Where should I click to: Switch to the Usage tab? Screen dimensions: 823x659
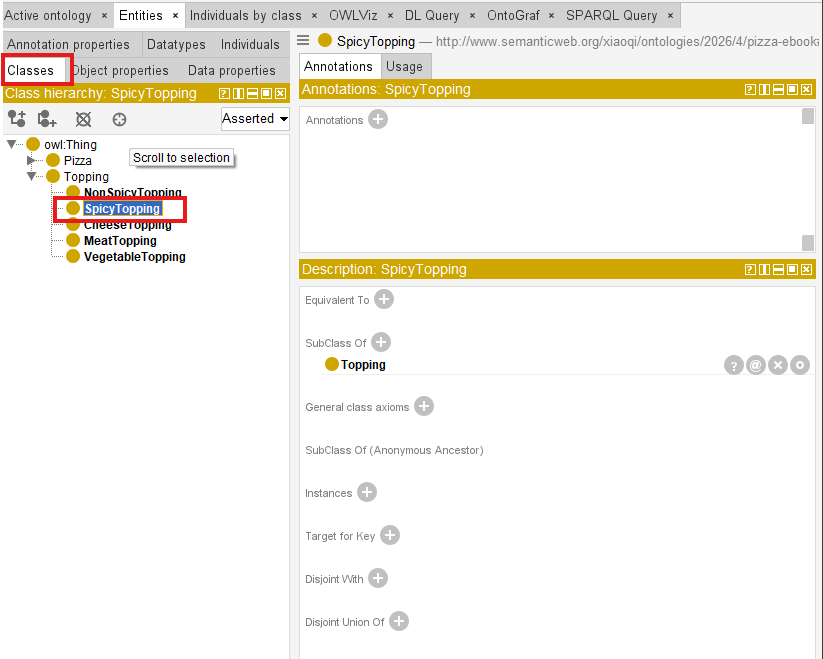[x=404, y=67]
